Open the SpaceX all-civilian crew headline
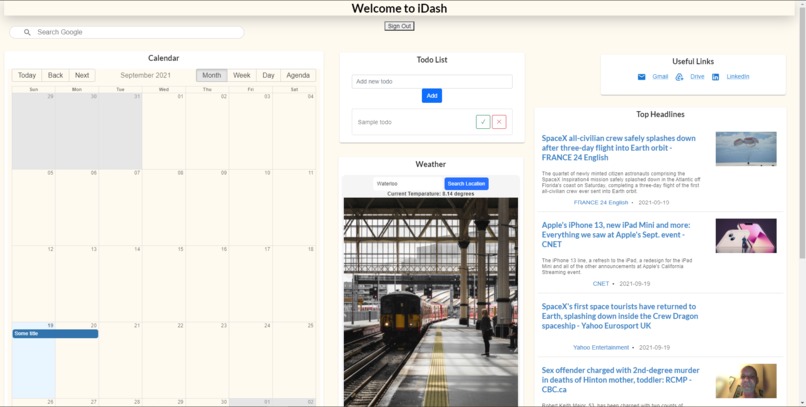This screenshot has height=407, width=806. pyautogui.click(x=619, y=148)
